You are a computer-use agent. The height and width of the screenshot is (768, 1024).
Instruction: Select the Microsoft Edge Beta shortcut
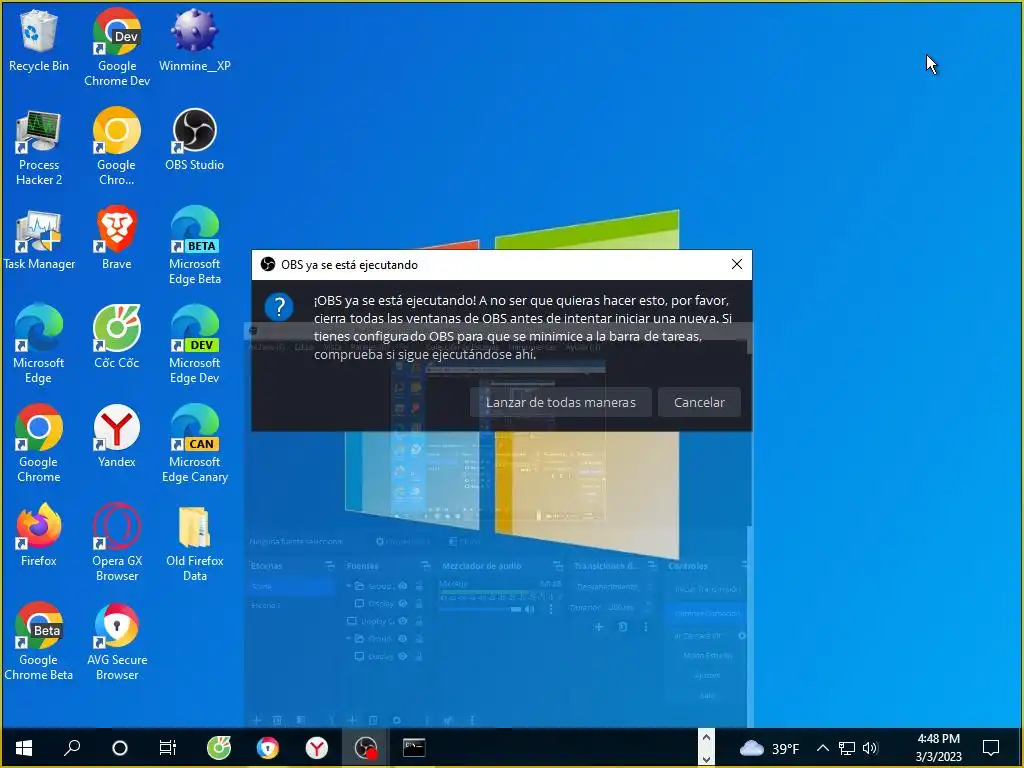click(x=195, y=246)
